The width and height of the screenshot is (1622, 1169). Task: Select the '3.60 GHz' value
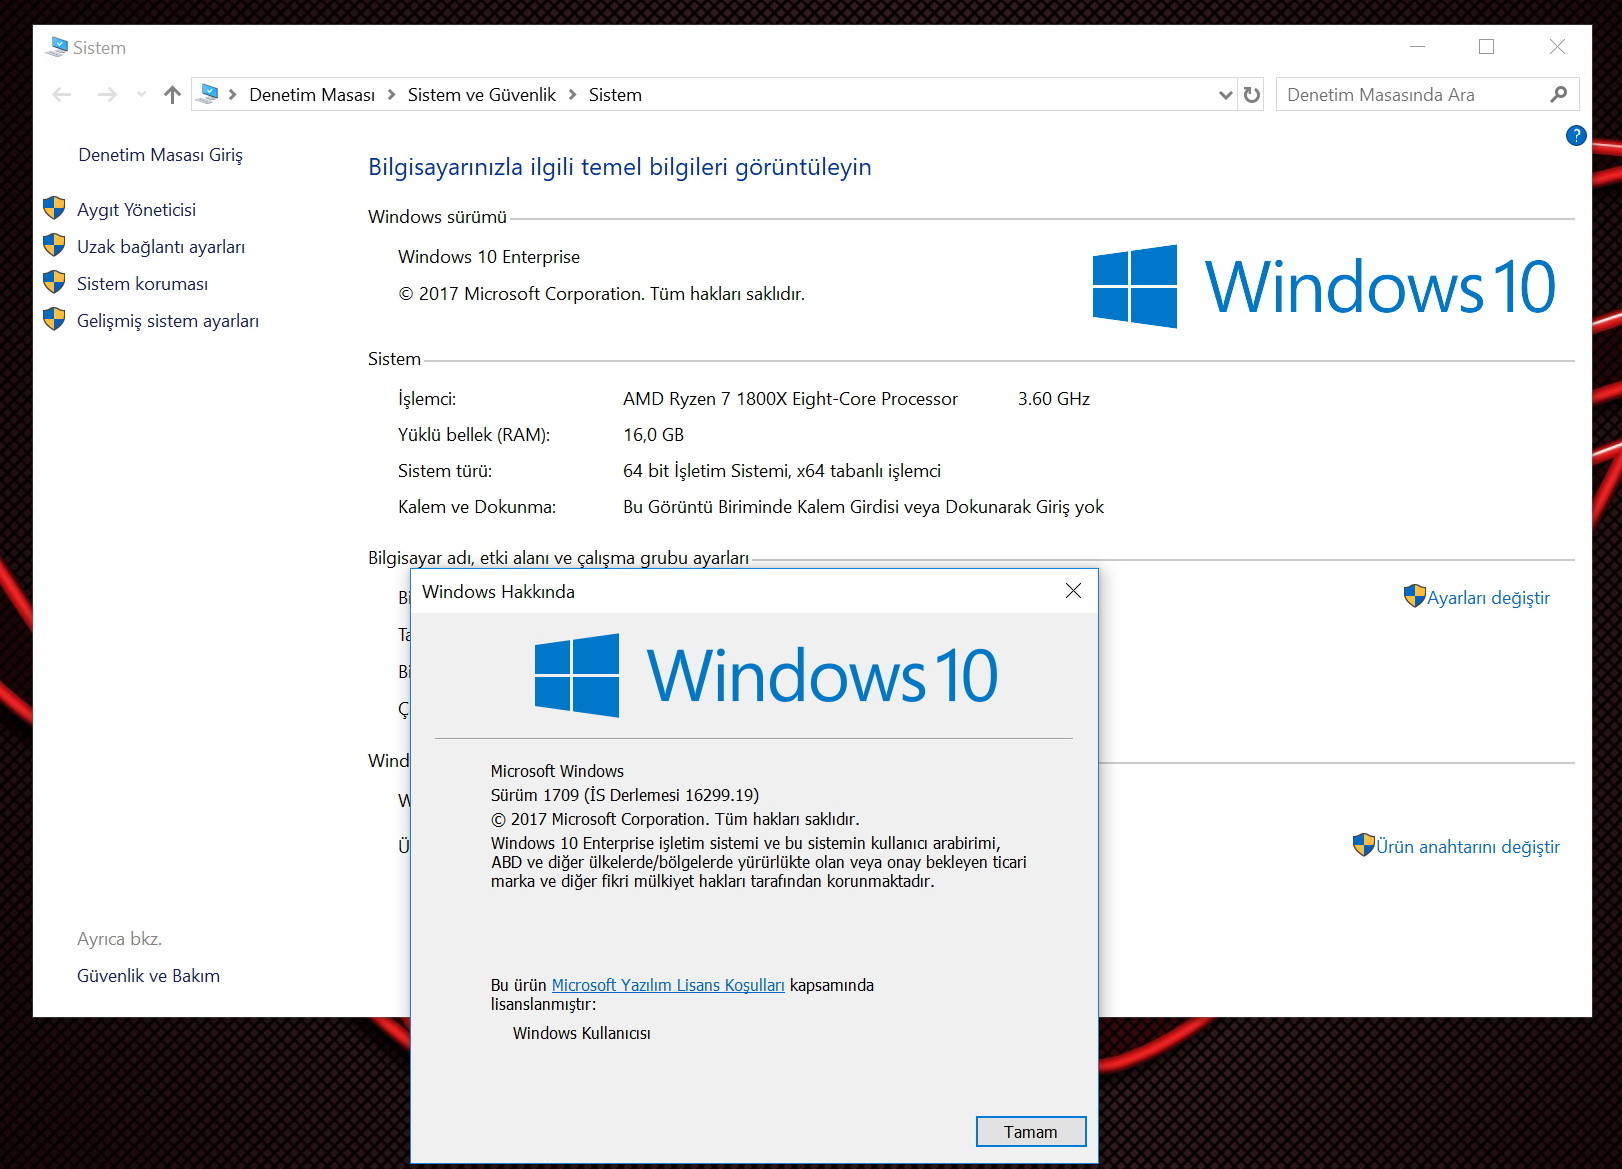click(x=1054, y=399)
